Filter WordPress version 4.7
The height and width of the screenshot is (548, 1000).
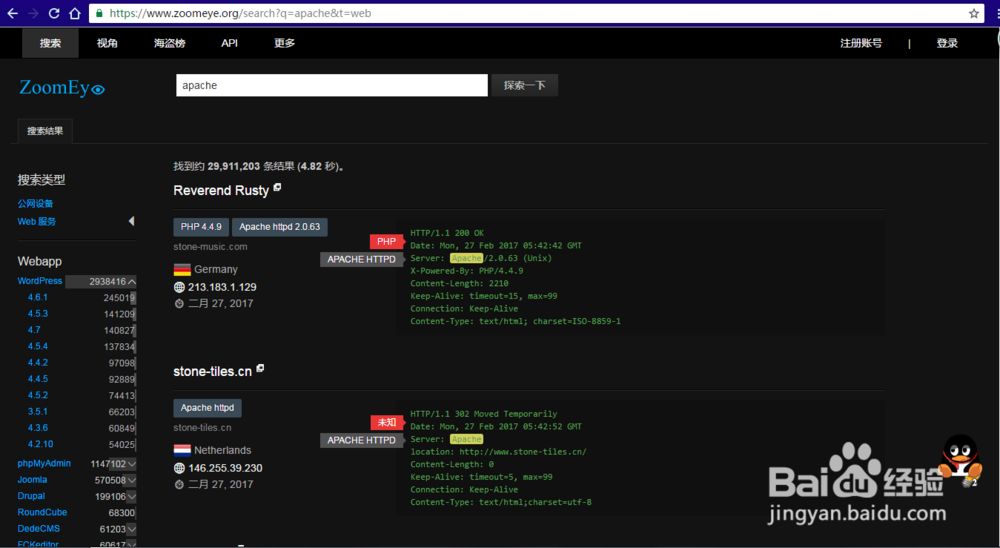click(34, 330)
